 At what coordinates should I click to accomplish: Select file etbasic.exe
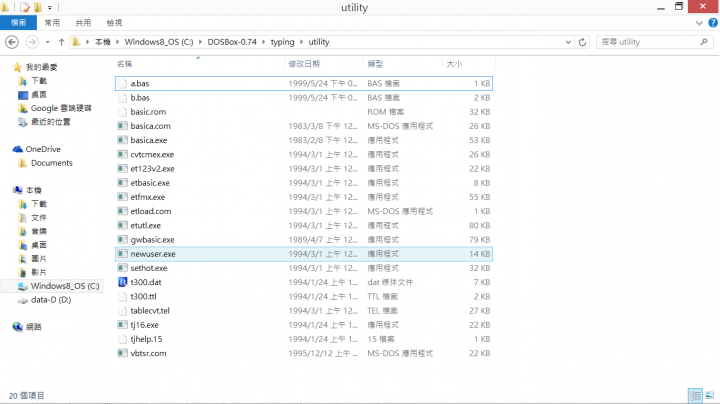click(x=304, y=183)
